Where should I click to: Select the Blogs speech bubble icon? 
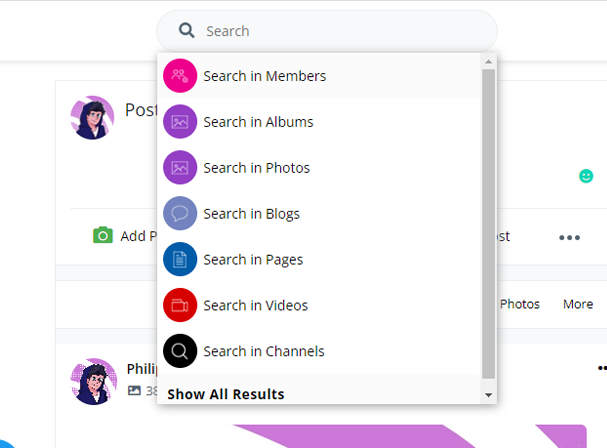[180, 214]
